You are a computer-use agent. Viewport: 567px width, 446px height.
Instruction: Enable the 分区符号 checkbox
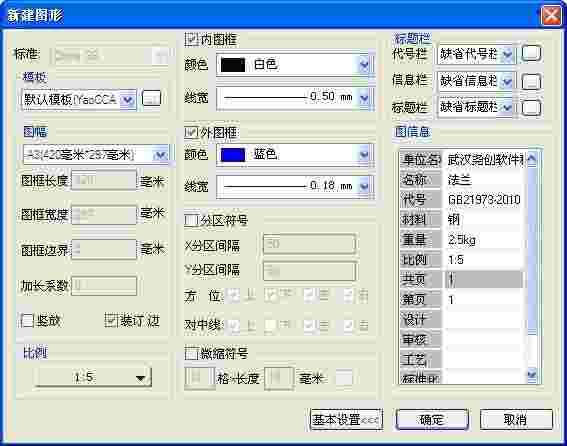click(191, 220)
